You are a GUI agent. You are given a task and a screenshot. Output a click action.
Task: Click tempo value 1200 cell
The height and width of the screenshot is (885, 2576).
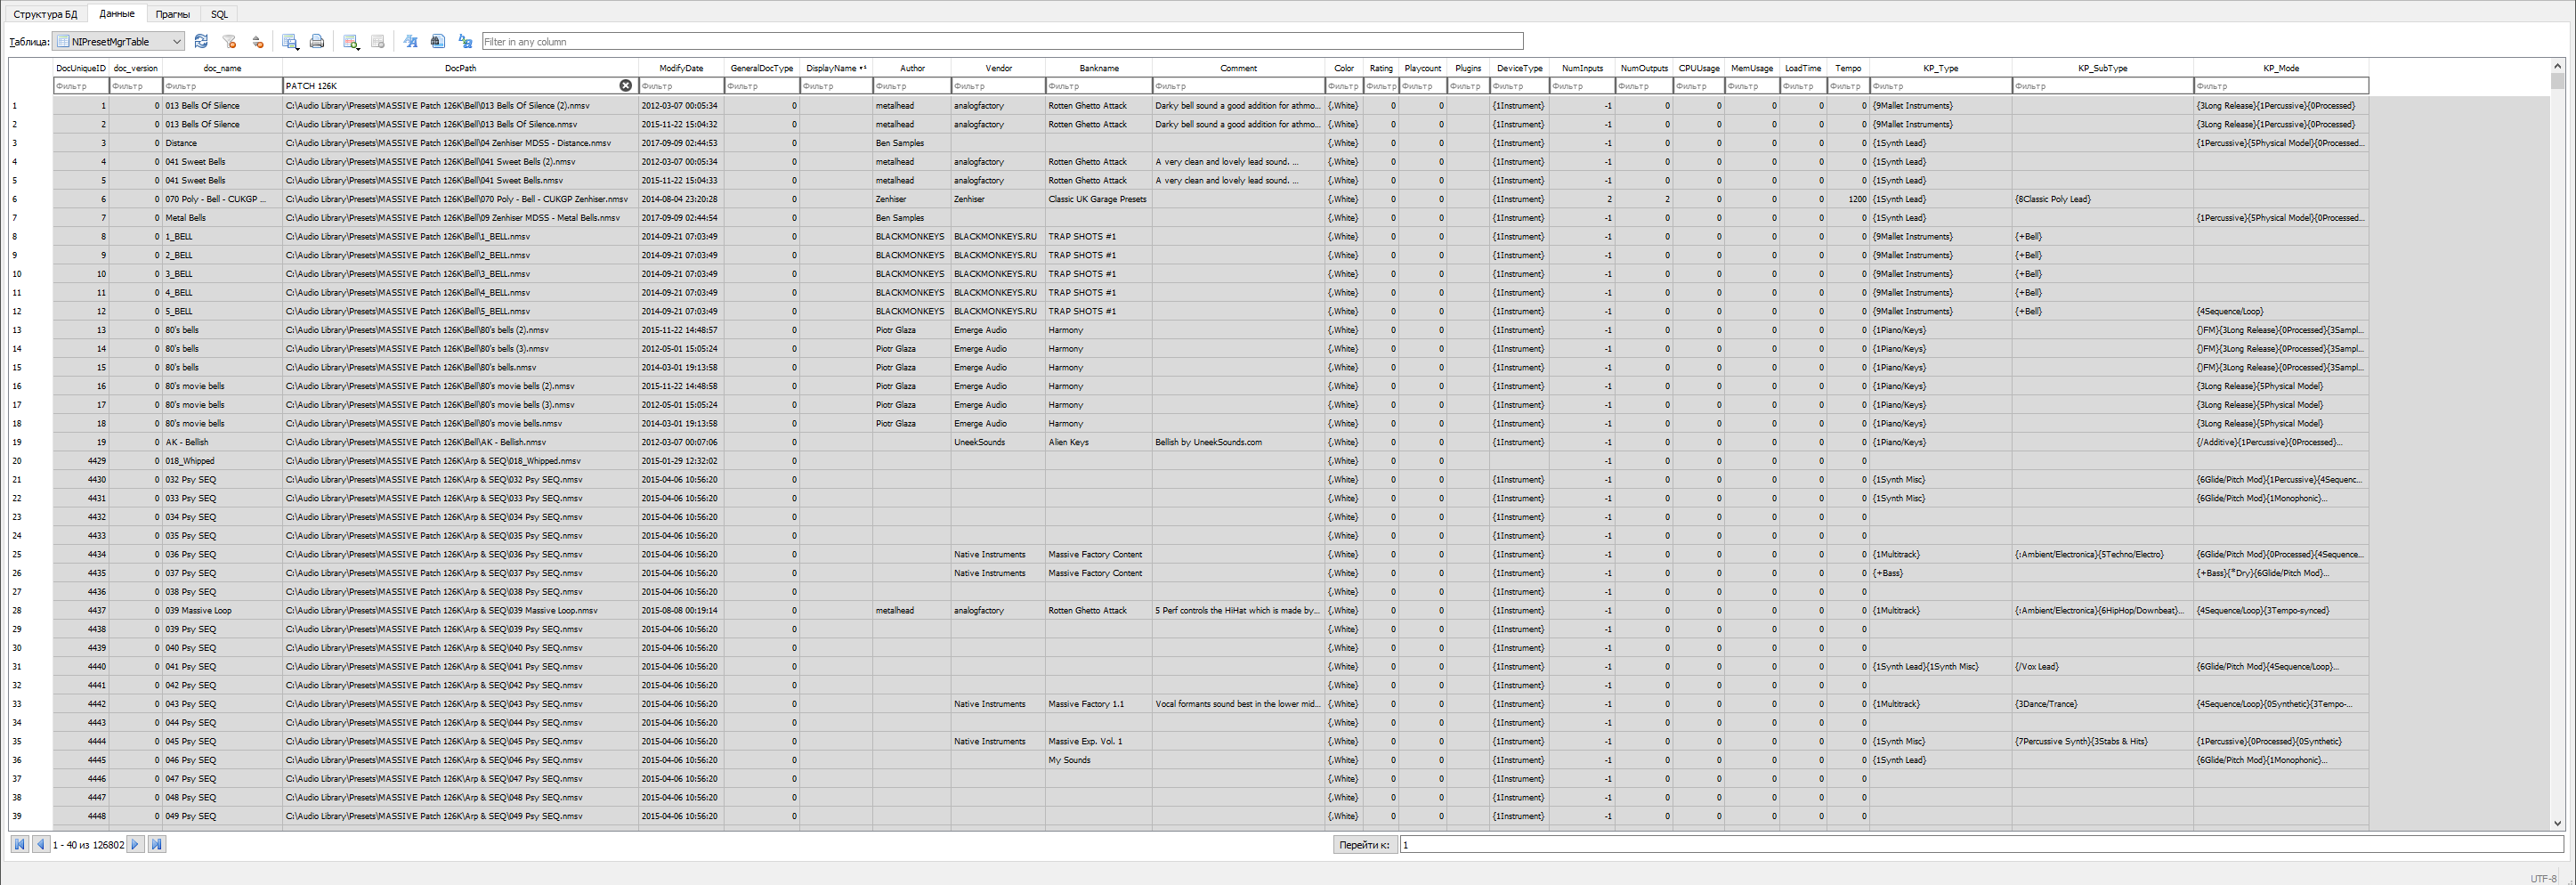pos(1848,199)
